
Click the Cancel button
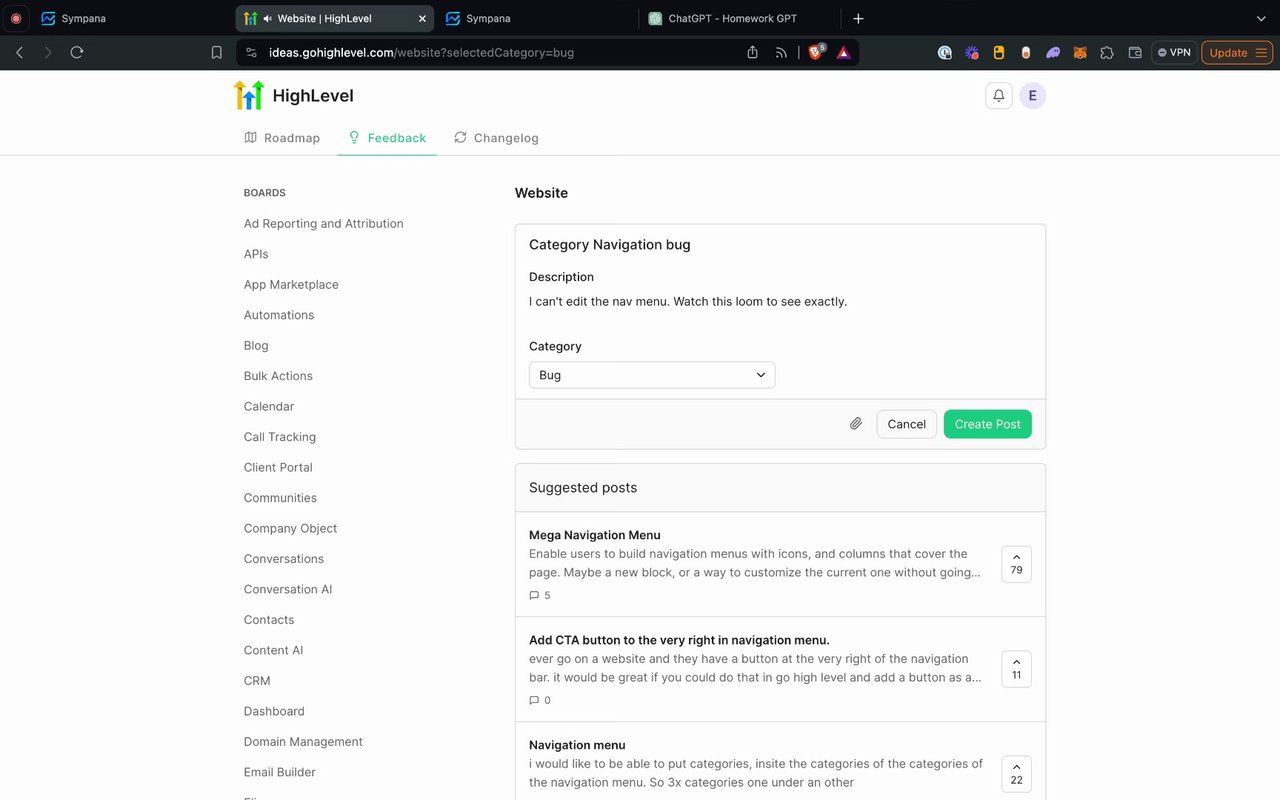coord(906,424)
